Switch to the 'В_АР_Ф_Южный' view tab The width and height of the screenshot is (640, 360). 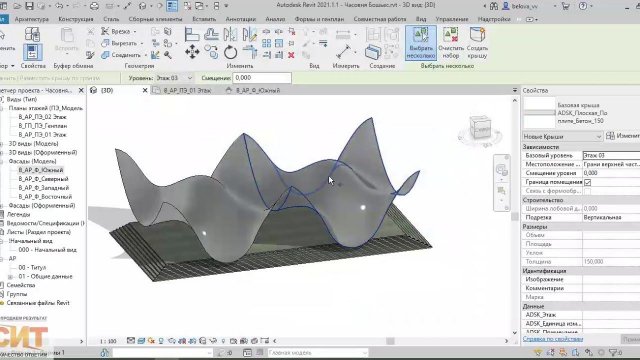click(258, 91)
